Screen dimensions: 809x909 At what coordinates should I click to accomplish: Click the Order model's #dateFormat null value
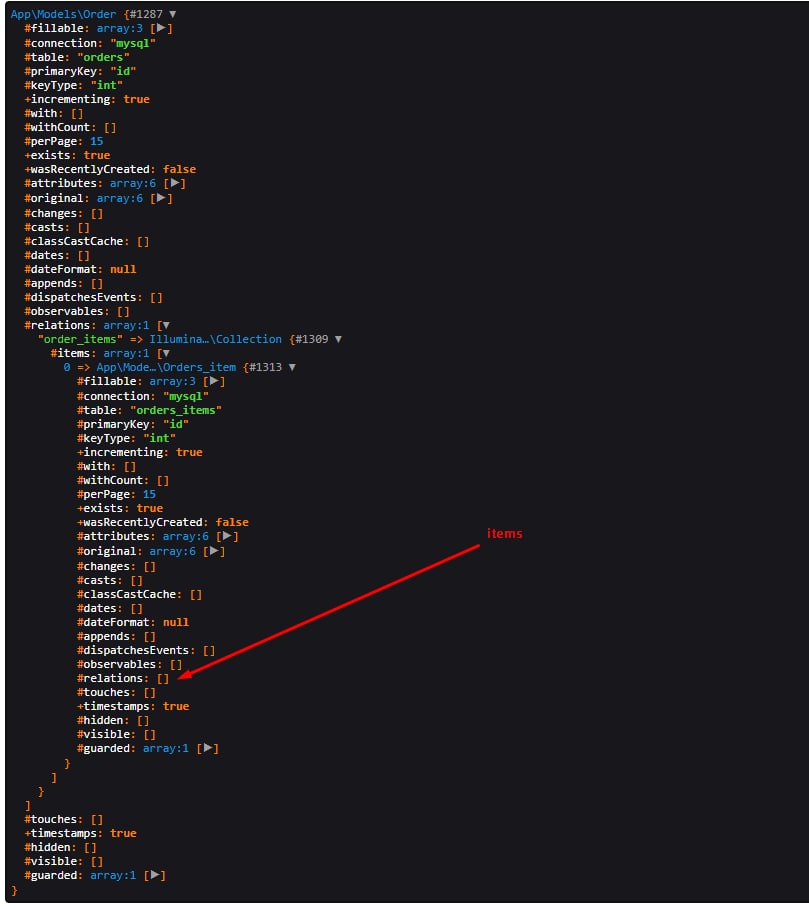(x=123, y=270)
